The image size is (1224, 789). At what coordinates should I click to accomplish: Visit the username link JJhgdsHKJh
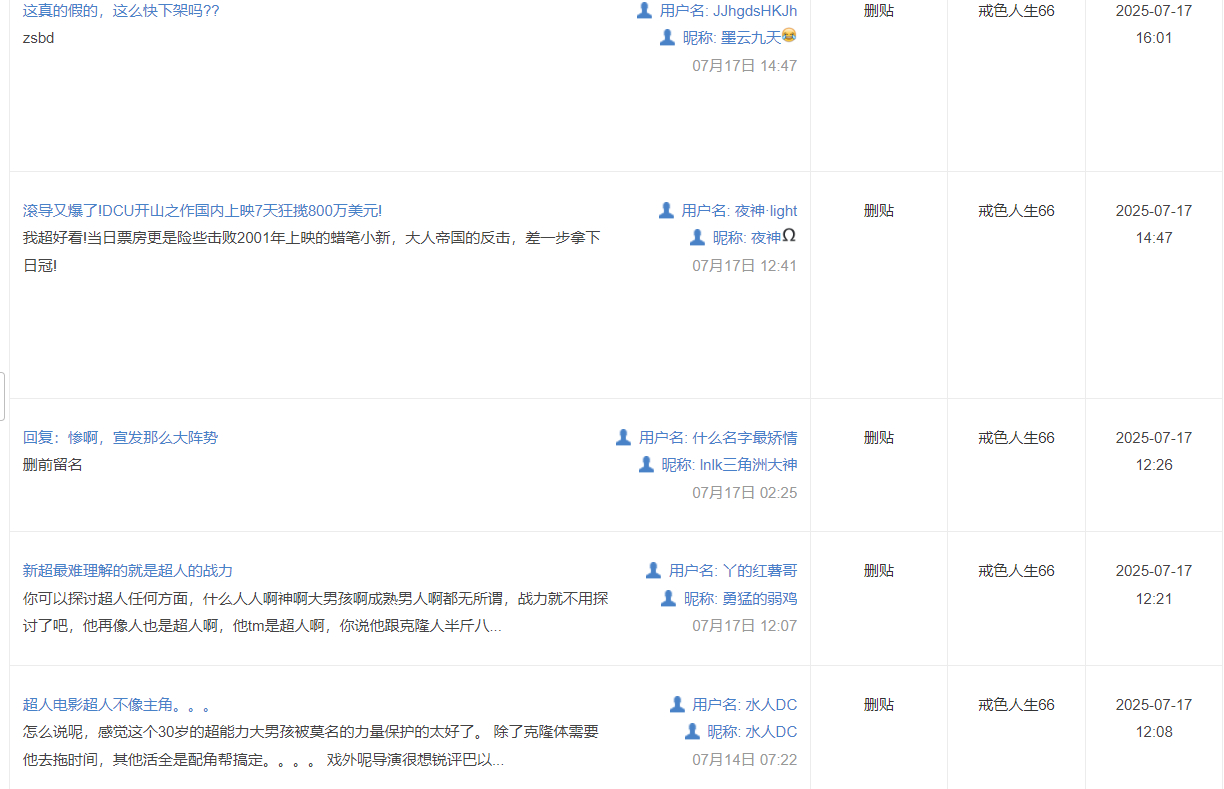coord(754,11)
